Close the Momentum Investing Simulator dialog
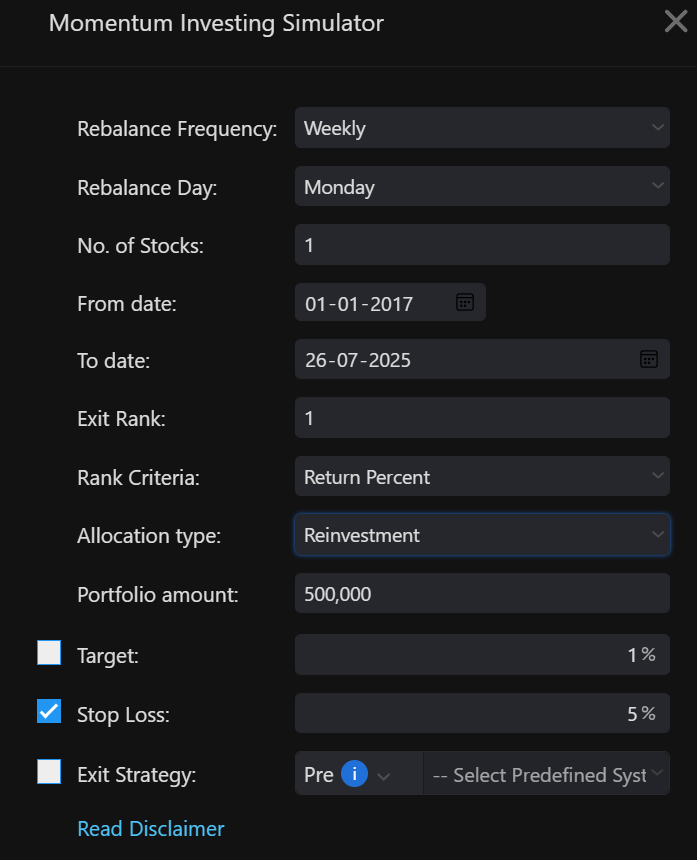The height and width of the screenshot is (860, 697). 676,22
